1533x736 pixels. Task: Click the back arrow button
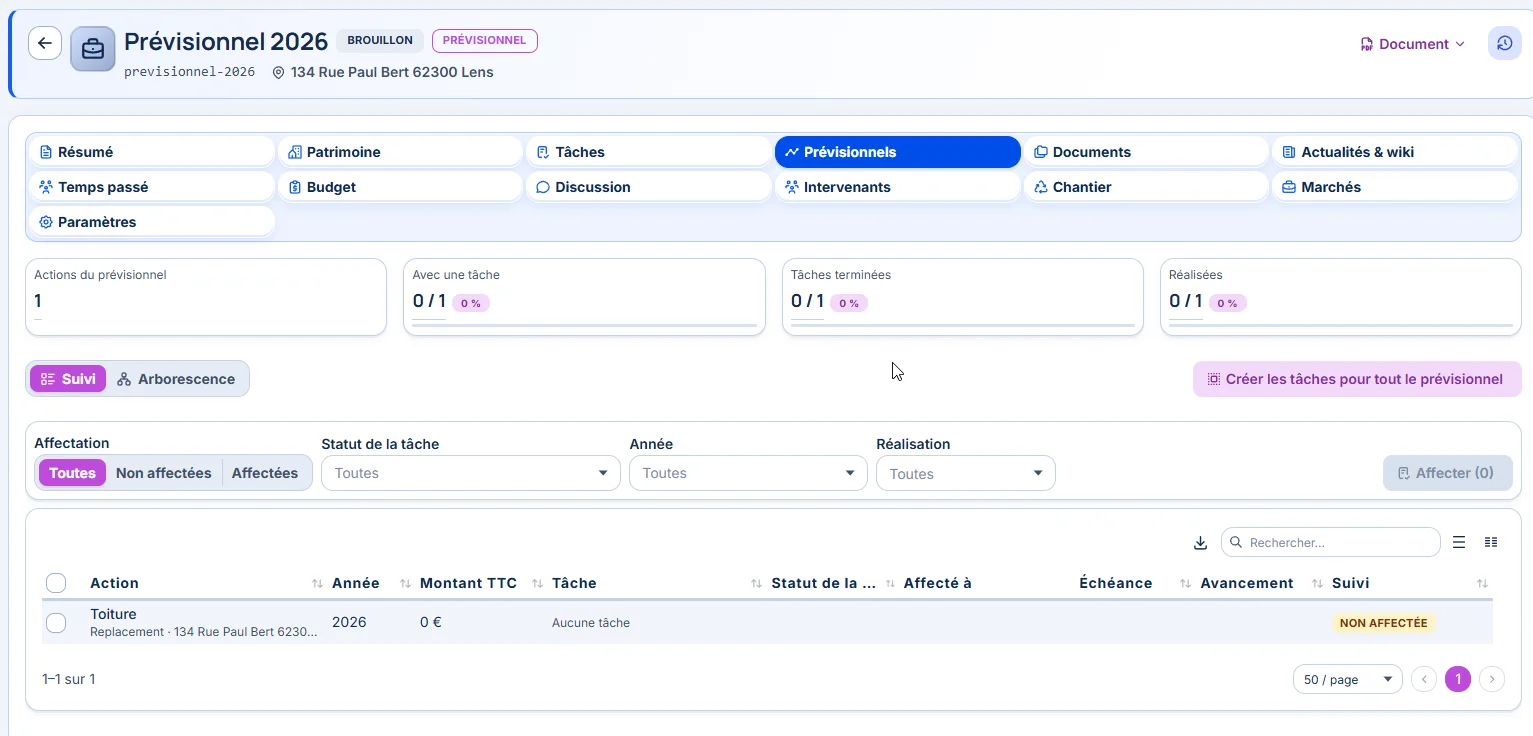pyautogui.click(x=45, y=43)
